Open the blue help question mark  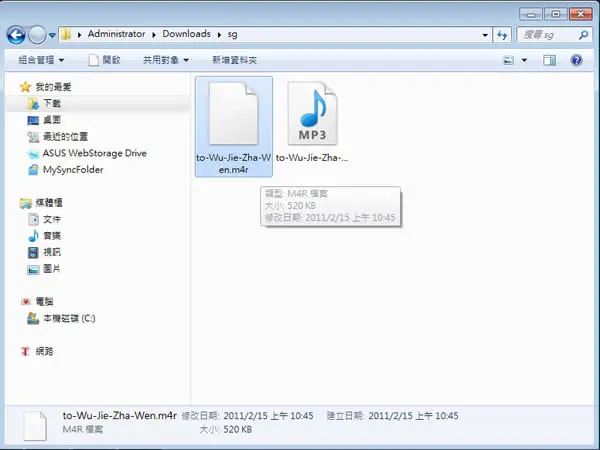(576, 60)
